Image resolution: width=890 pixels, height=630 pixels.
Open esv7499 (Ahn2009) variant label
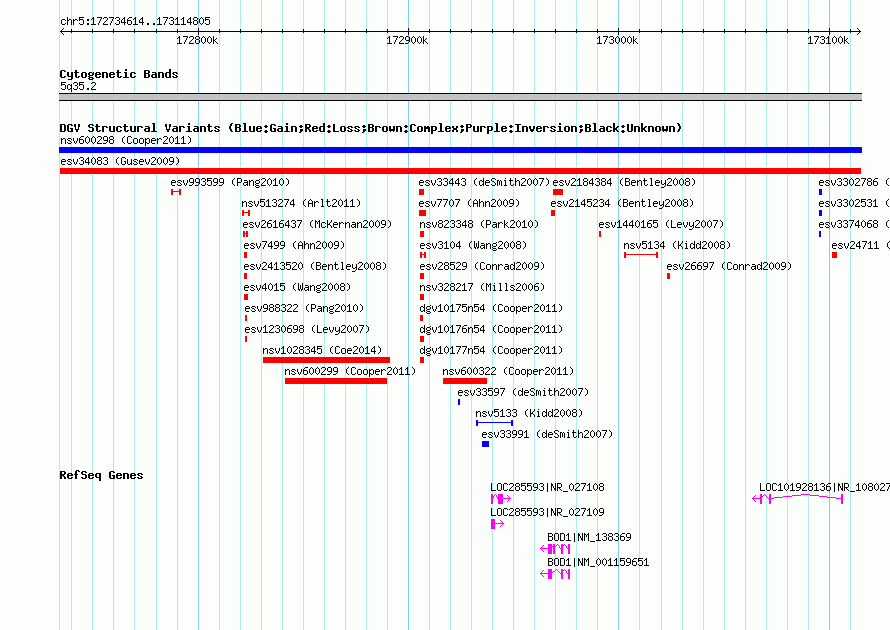(294, 245)
